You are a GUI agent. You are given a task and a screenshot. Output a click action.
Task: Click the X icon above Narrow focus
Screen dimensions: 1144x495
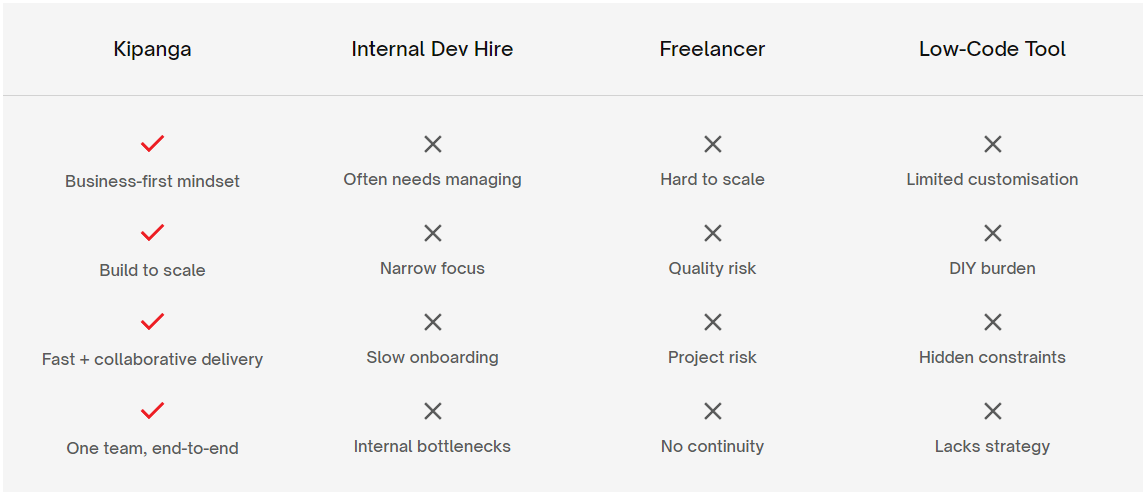[432, 233]
